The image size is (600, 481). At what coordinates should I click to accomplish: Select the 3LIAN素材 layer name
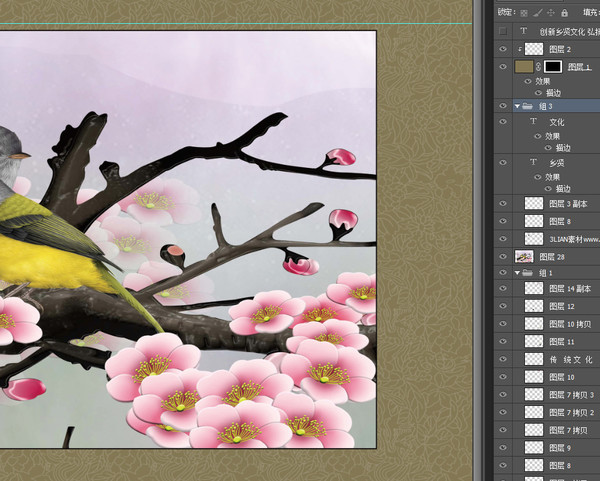(x=574, y=239)
